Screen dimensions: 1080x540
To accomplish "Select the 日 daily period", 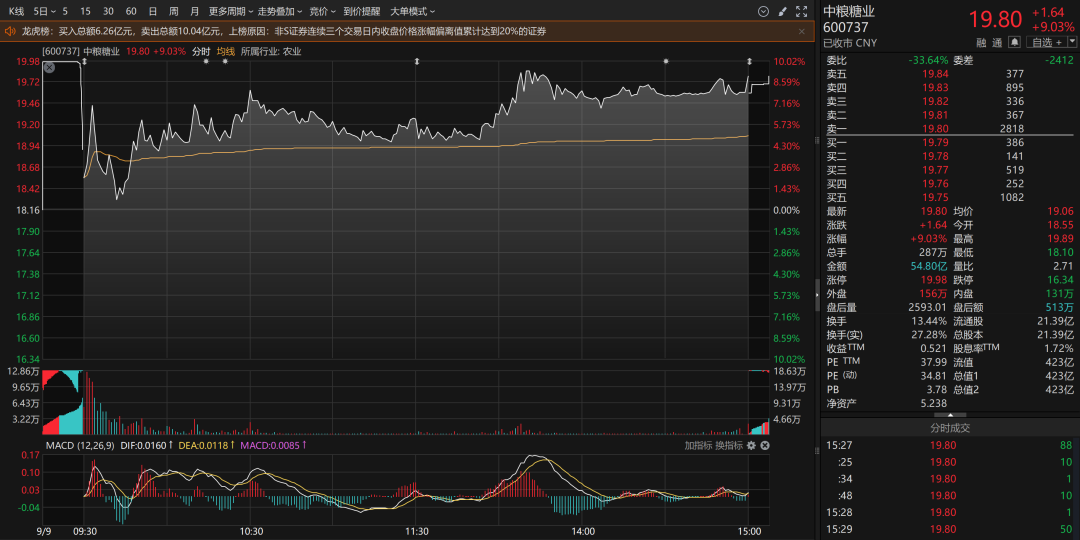I will coord(152,12).
